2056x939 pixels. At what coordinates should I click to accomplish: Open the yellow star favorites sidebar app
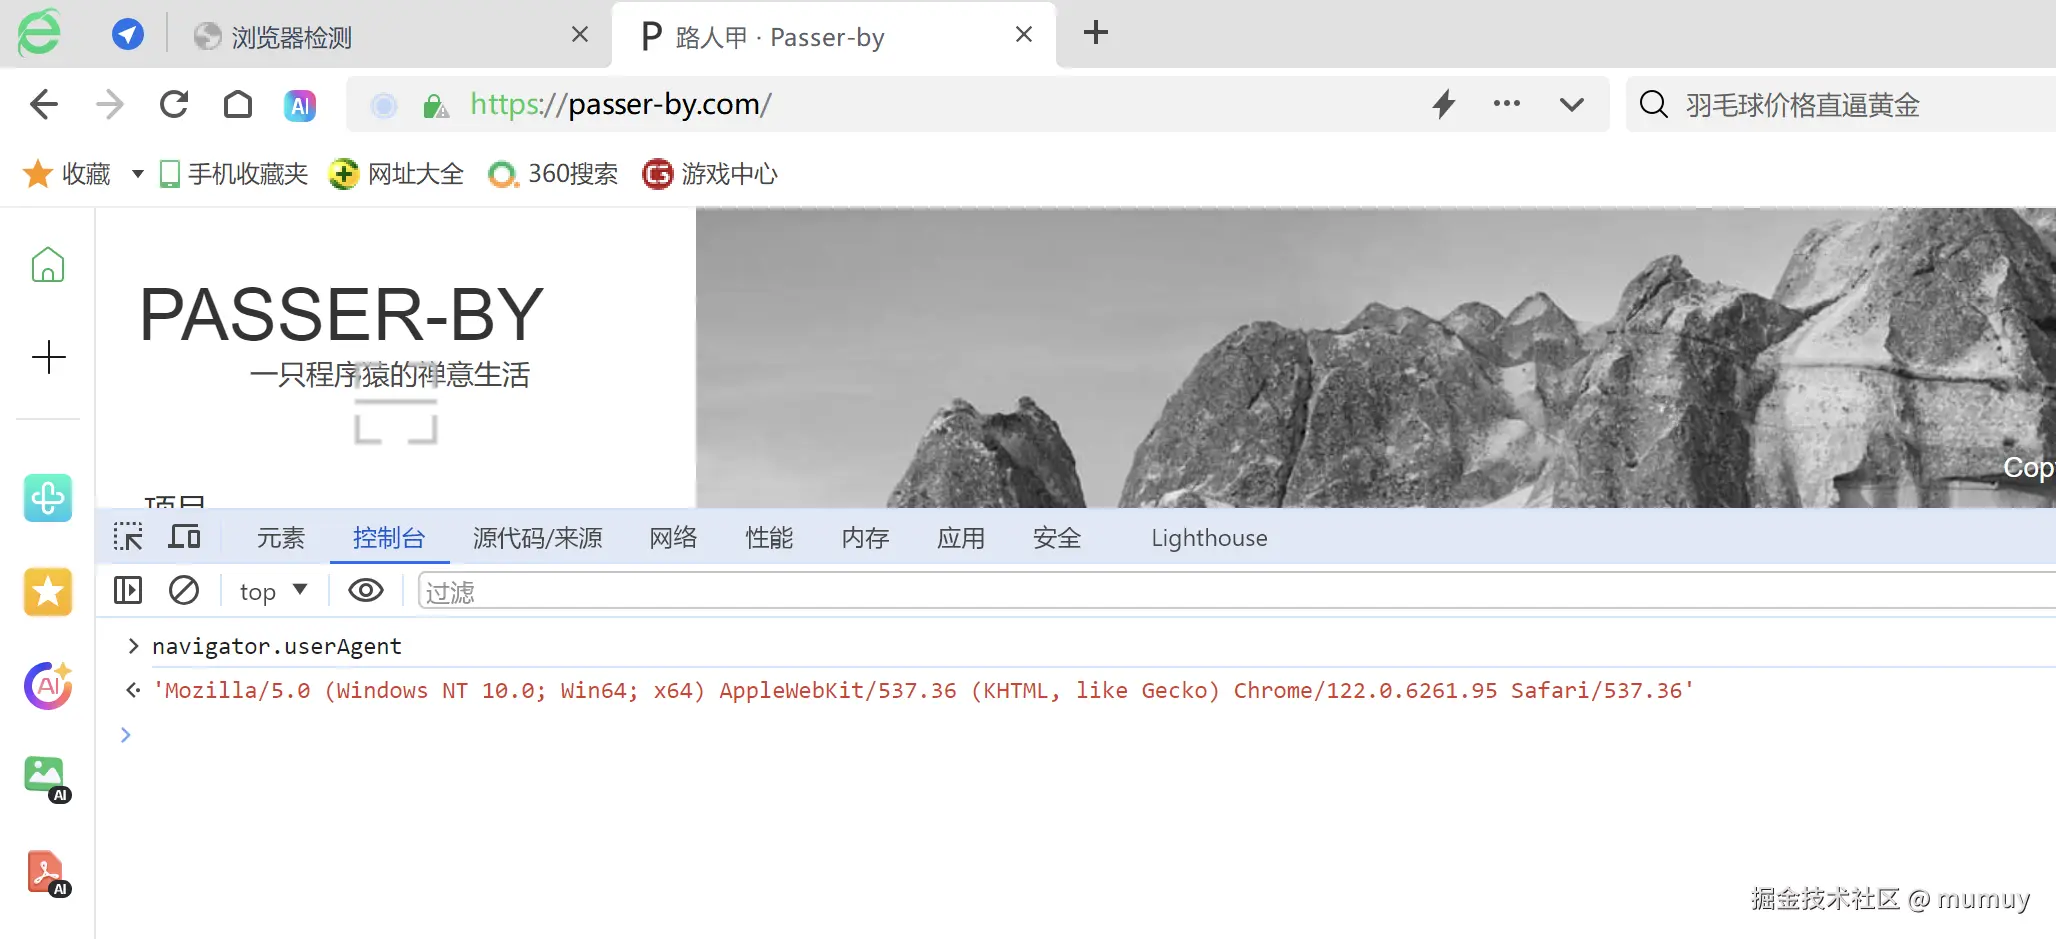pos(48,592)
